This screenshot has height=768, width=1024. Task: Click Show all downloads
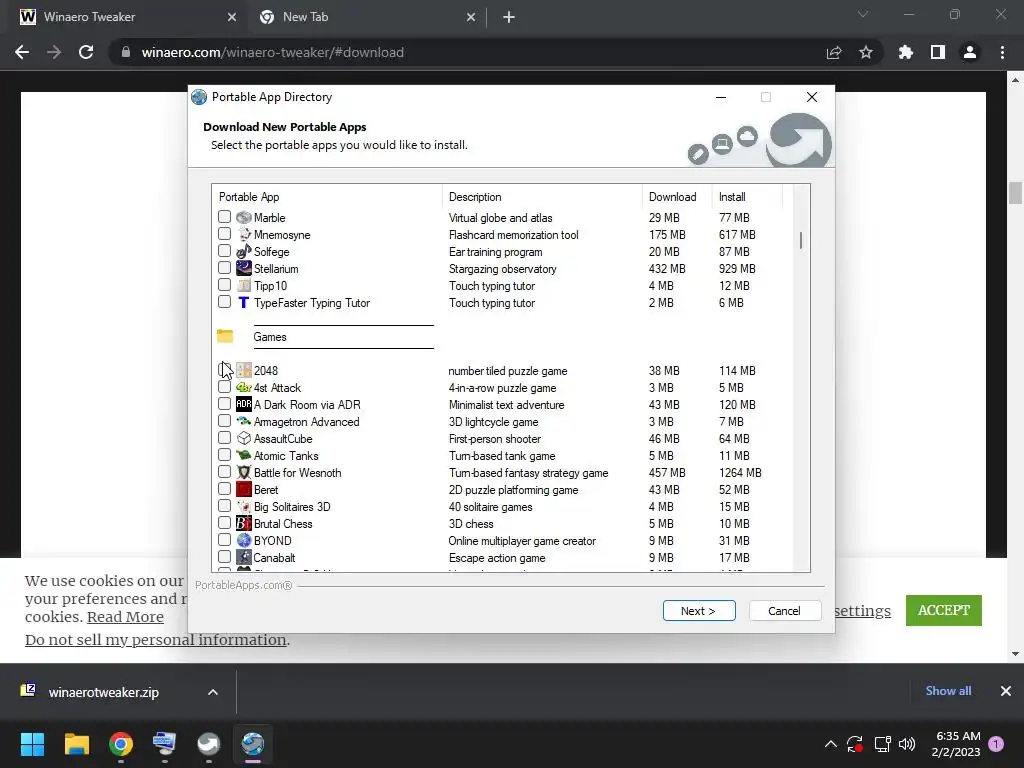(x=948, y=691)
